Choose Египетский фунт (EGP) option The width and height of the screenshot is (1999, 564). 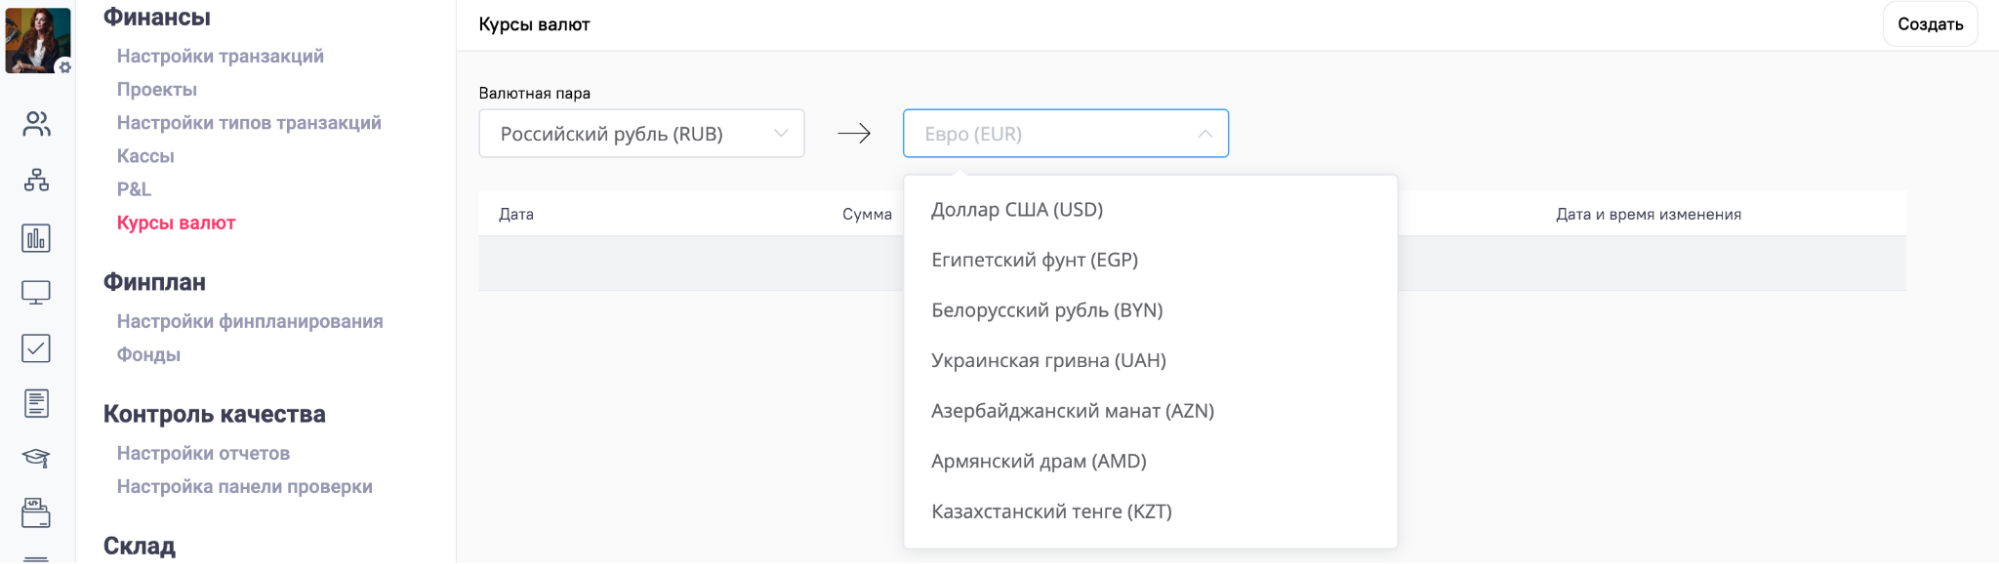[x=1150, y=260]
